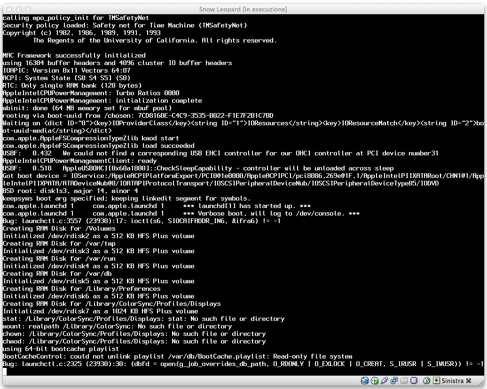Click the window resize grip corner
The height and width of the screenshot is (389, 487).
click(481, 382)
